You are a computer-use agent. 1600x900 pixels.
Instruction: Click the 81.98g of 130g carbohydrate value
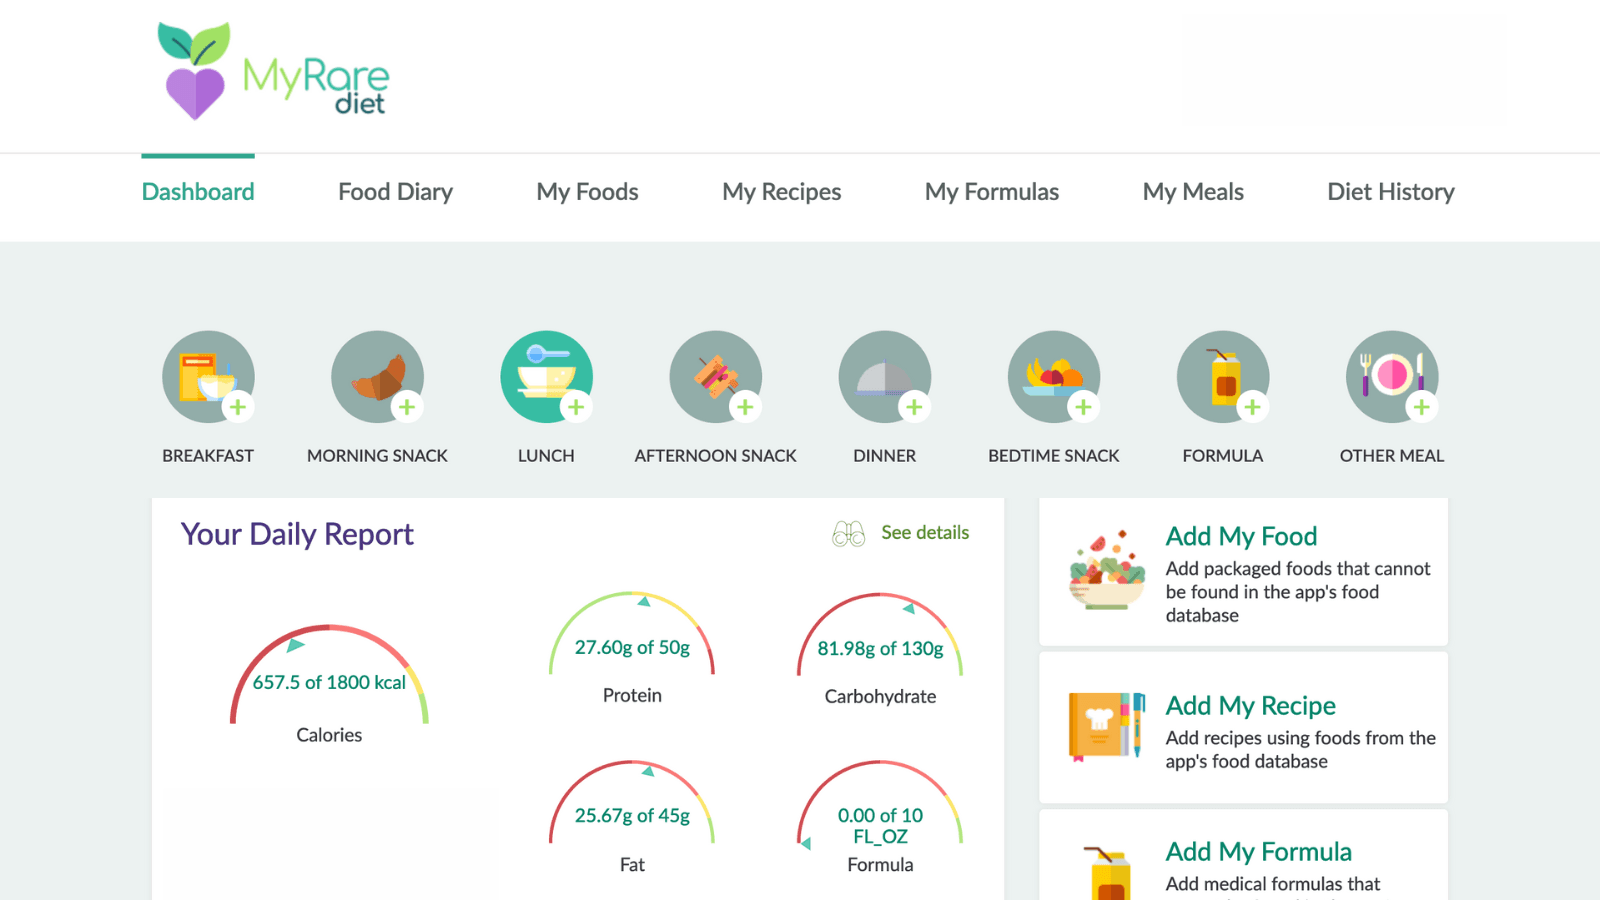tap(880, 649)
